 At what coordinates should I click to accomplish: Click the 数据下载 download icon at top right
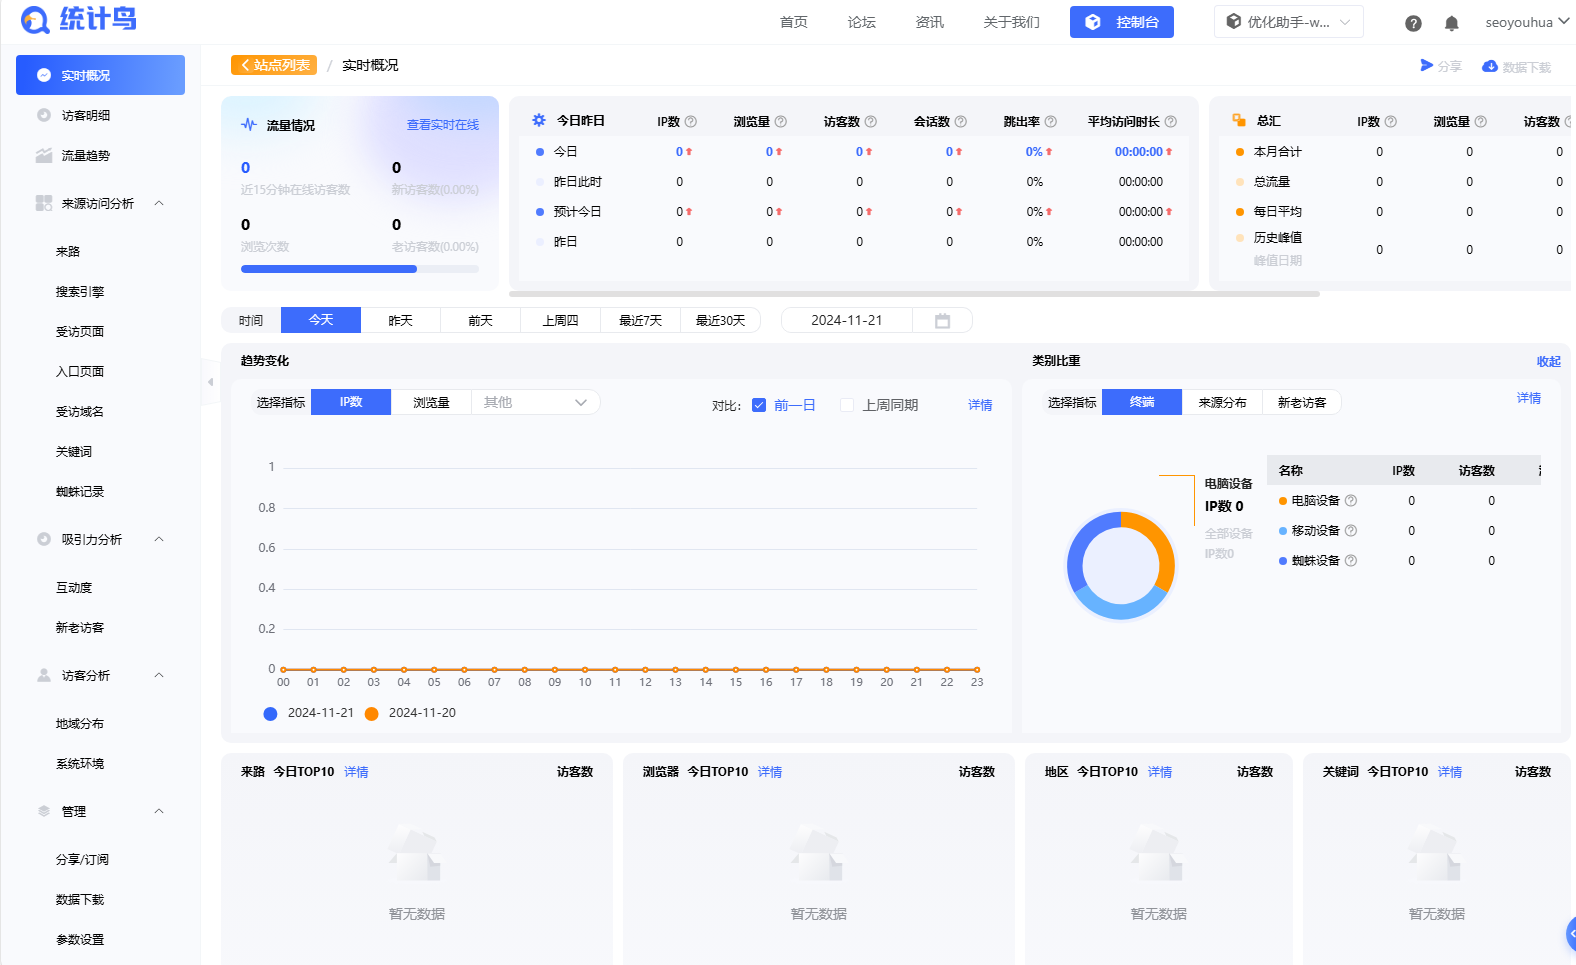pyautogui.click(x=1490, y=67)
